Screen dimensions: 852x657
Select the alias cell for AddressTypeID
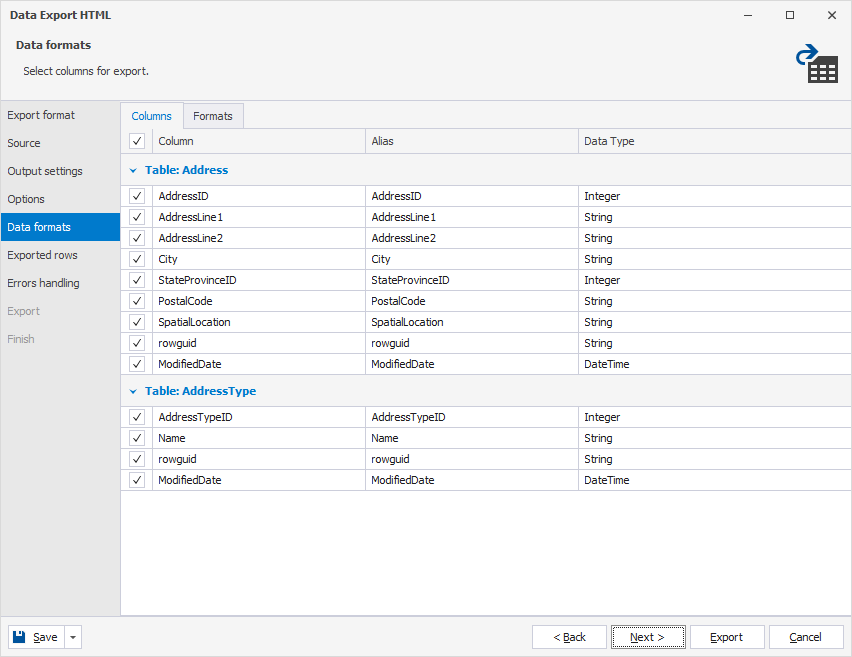(x=472, y=417)
